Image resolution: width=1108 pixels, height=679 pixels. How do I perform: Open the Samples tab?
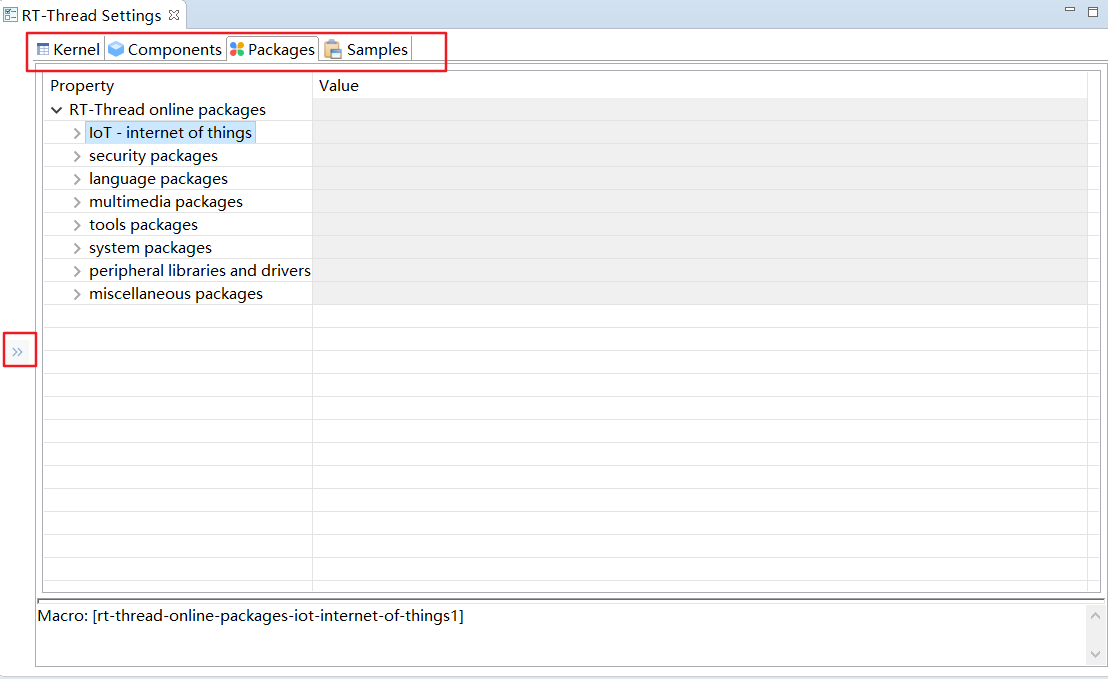367,49
